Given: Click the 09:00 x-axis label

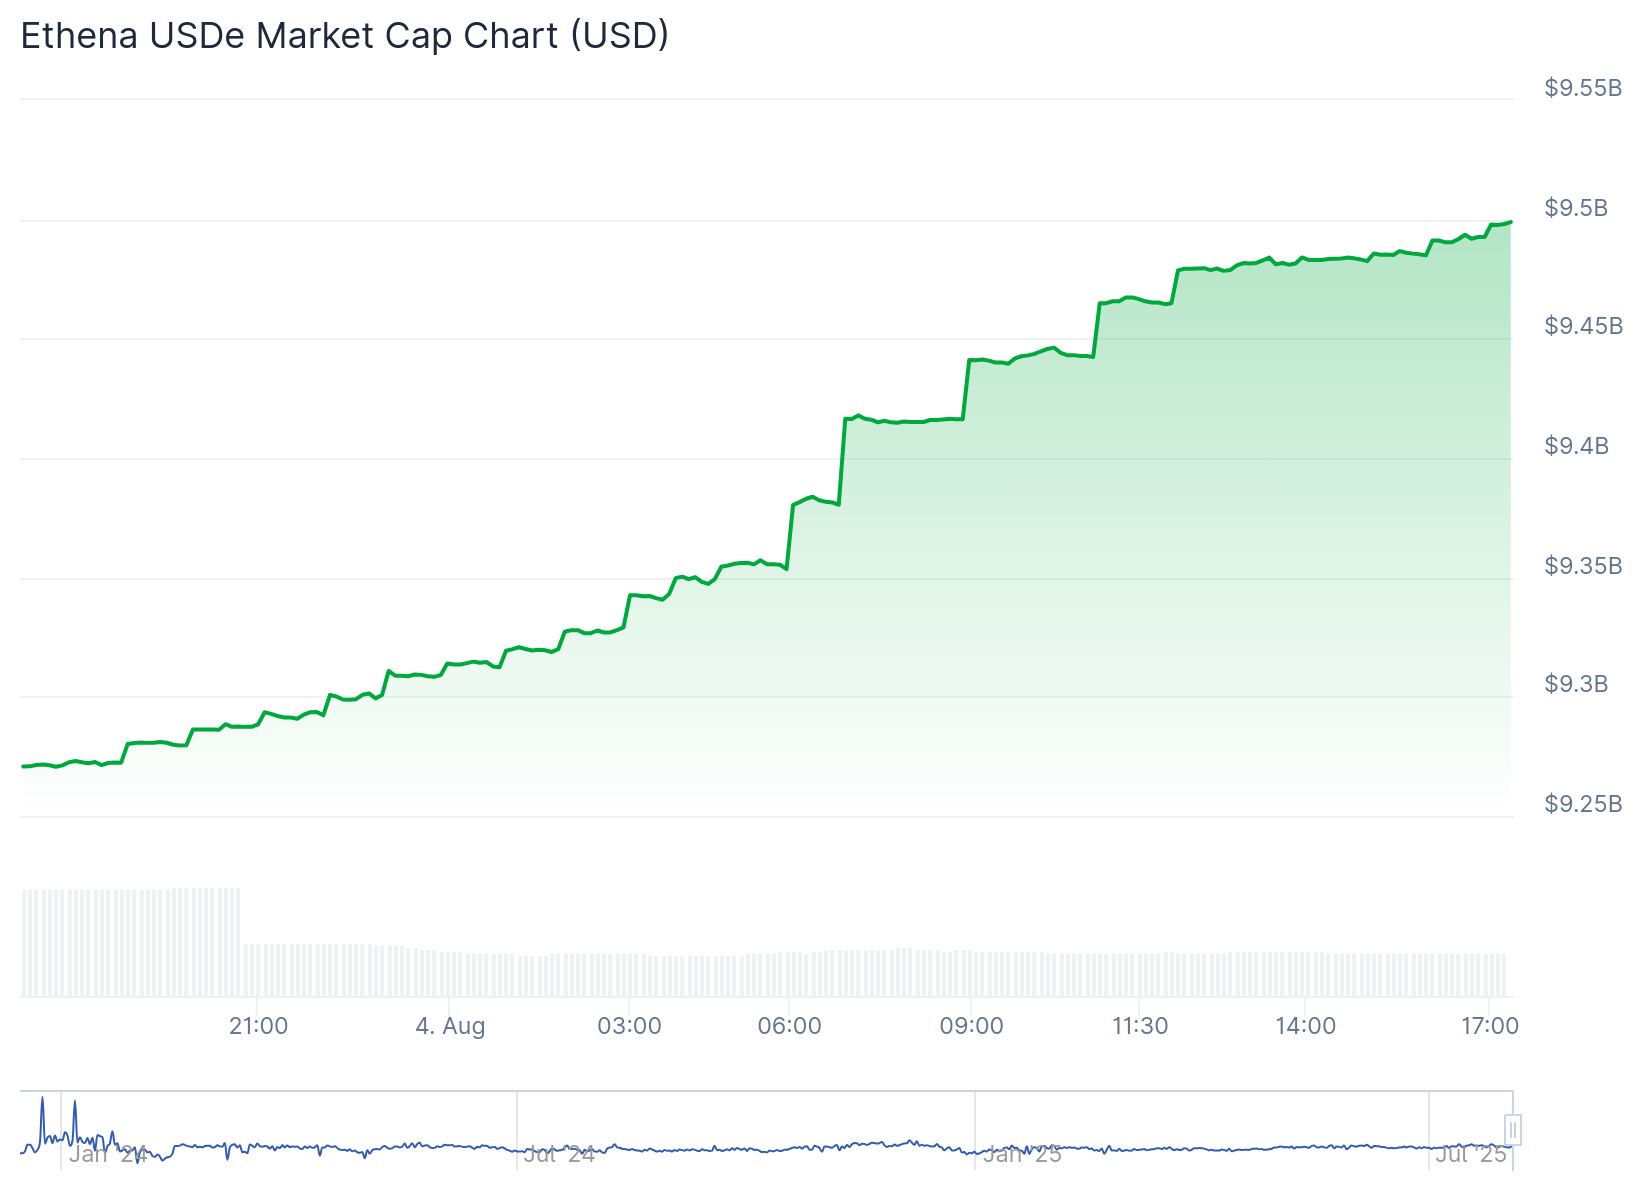Looking at the screenshot, I should [971, 1026].
